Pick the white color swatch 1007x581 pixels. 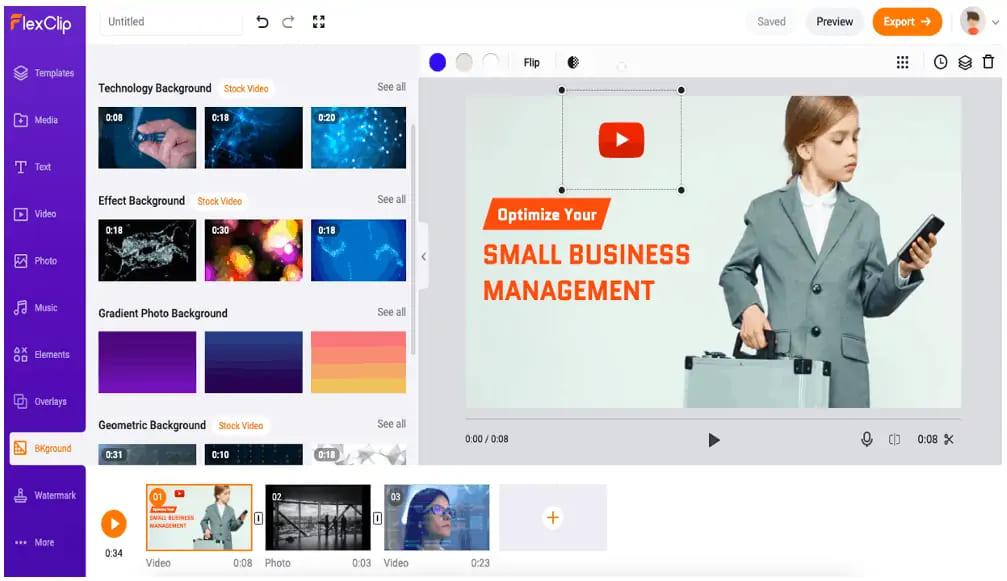491,62
